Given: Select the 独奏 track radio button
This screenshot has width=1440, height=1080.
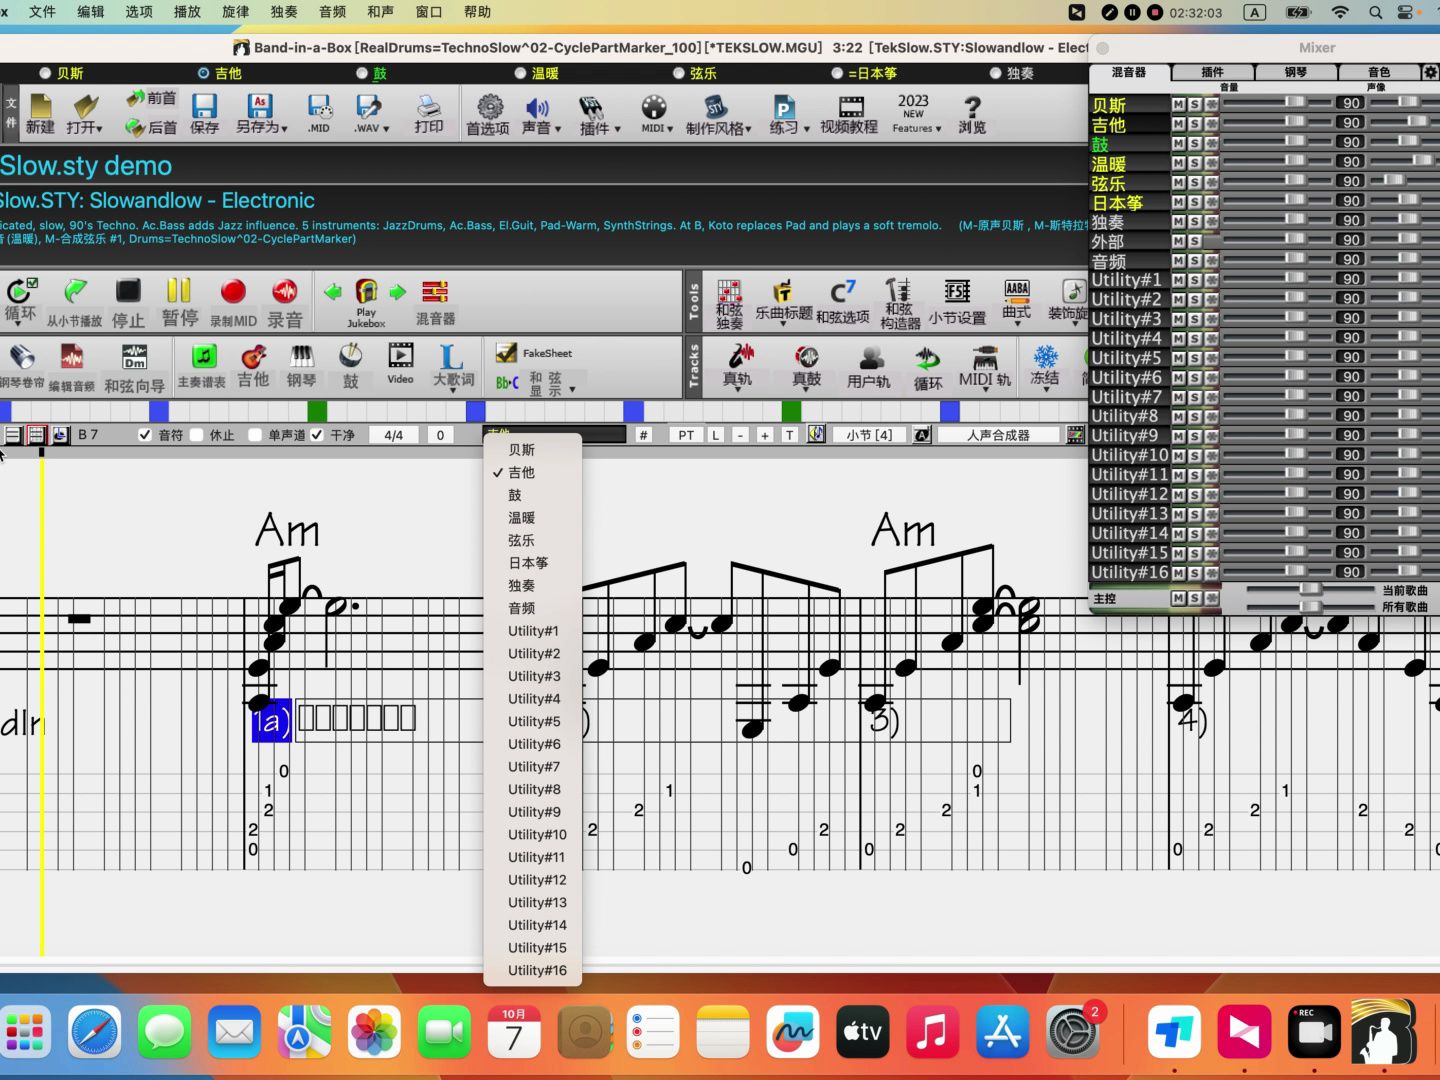Looking at the screenshot, I should pyautogui.click(x=995, y=73).
